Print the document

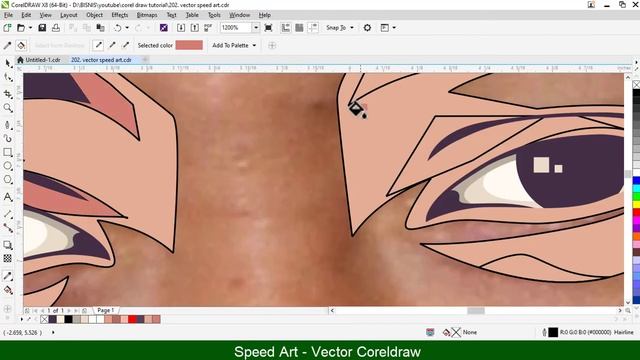click(x=56, y=28)
